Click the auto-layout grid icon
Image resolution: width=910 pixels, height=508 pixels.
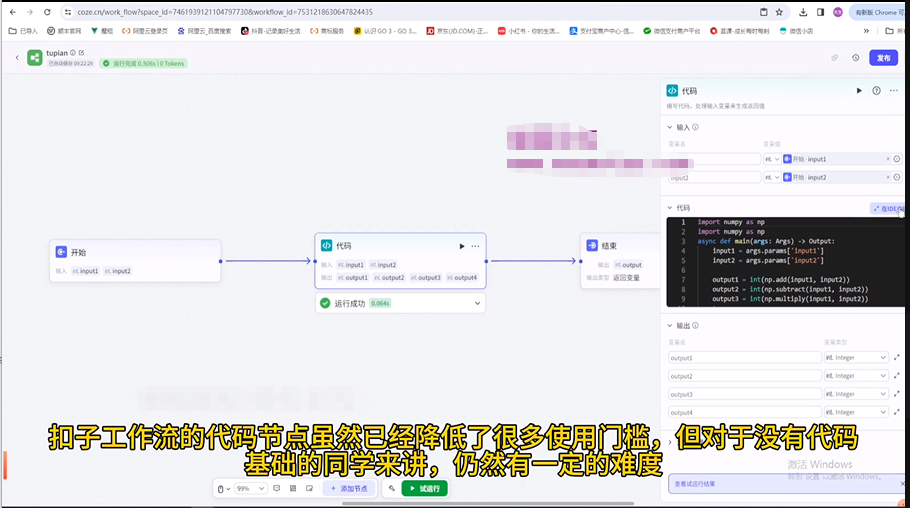tap(292, 489)
